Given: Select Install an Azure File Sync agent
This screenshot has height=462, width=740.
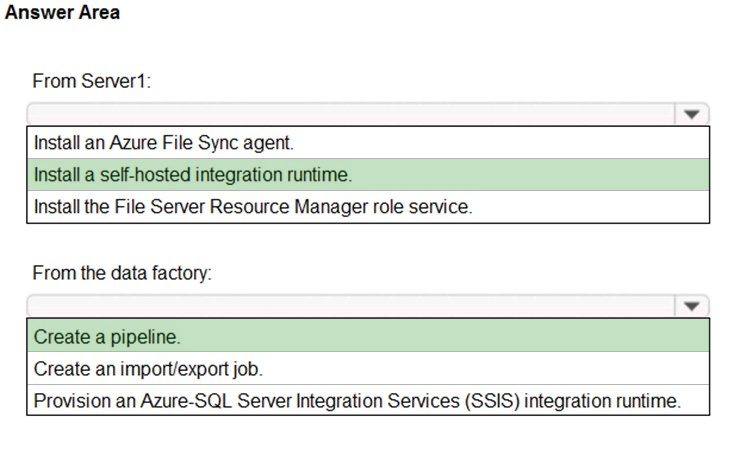Looking at the screenshot, I should tap(368, 143).
